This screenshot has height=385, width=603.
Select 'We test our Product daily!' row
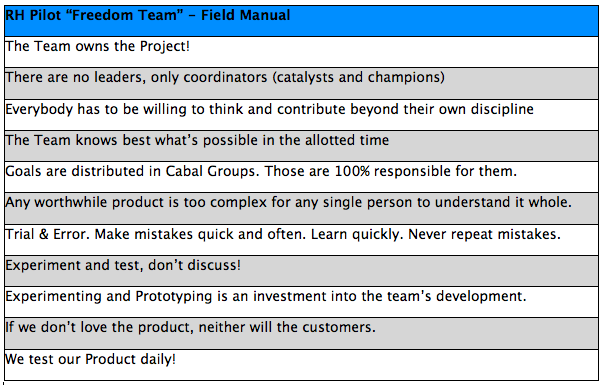coord(301,365)
